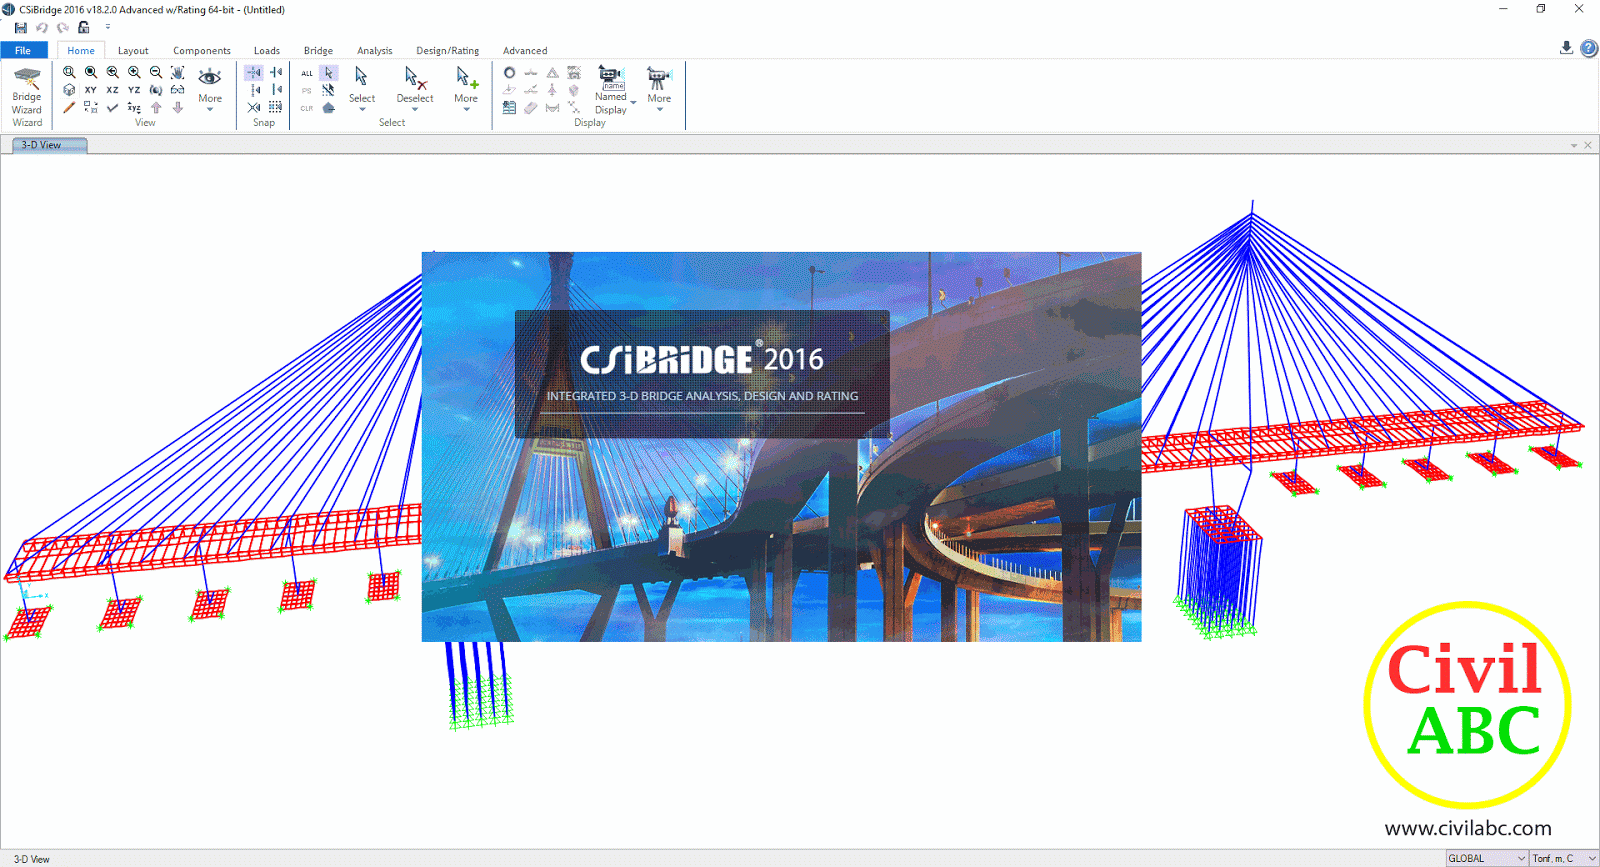Screen dimensions: 1600x867
Task: Customize the quick access toolbar
Action: click(108, 27)
